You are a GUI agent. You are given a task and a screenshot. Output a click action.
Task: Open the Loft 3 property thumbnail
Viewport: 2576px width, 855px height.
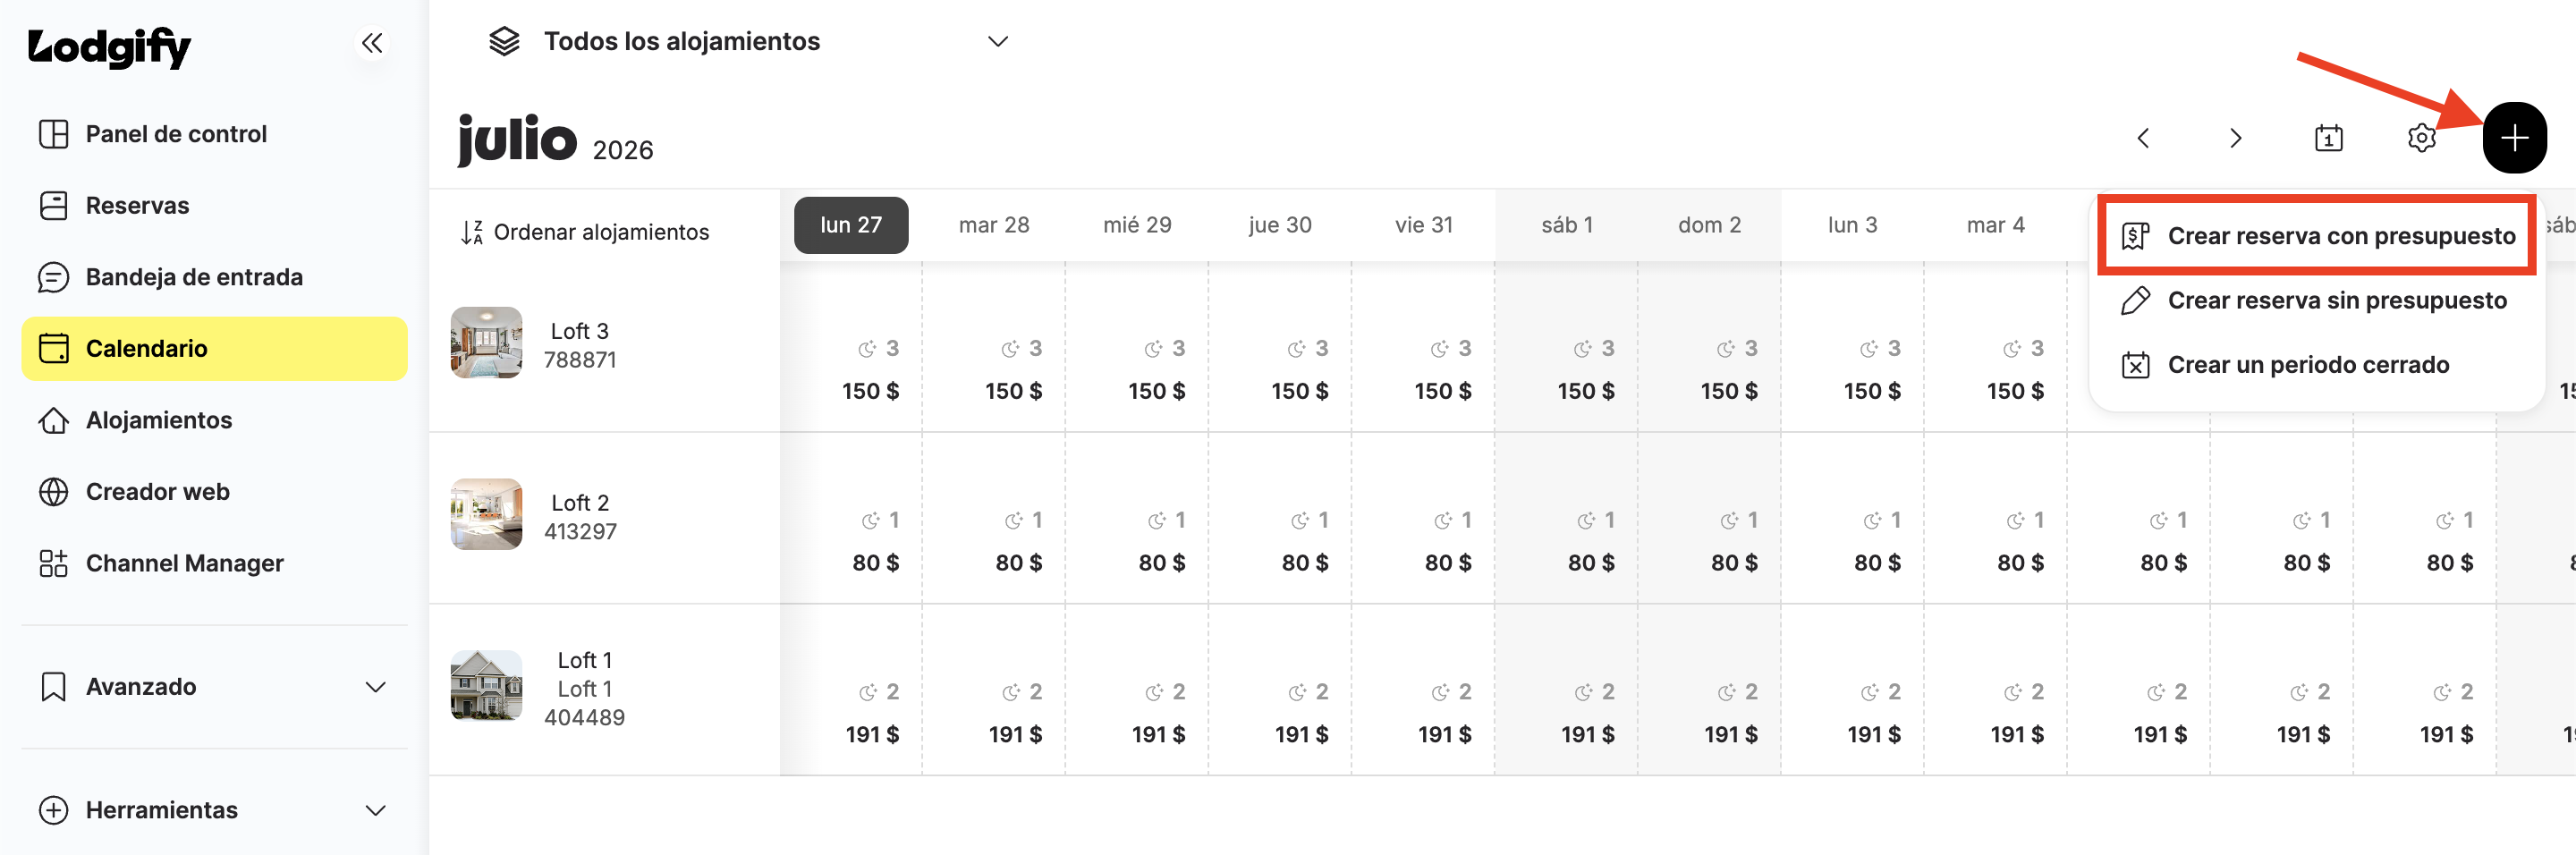tap(486, 343)
